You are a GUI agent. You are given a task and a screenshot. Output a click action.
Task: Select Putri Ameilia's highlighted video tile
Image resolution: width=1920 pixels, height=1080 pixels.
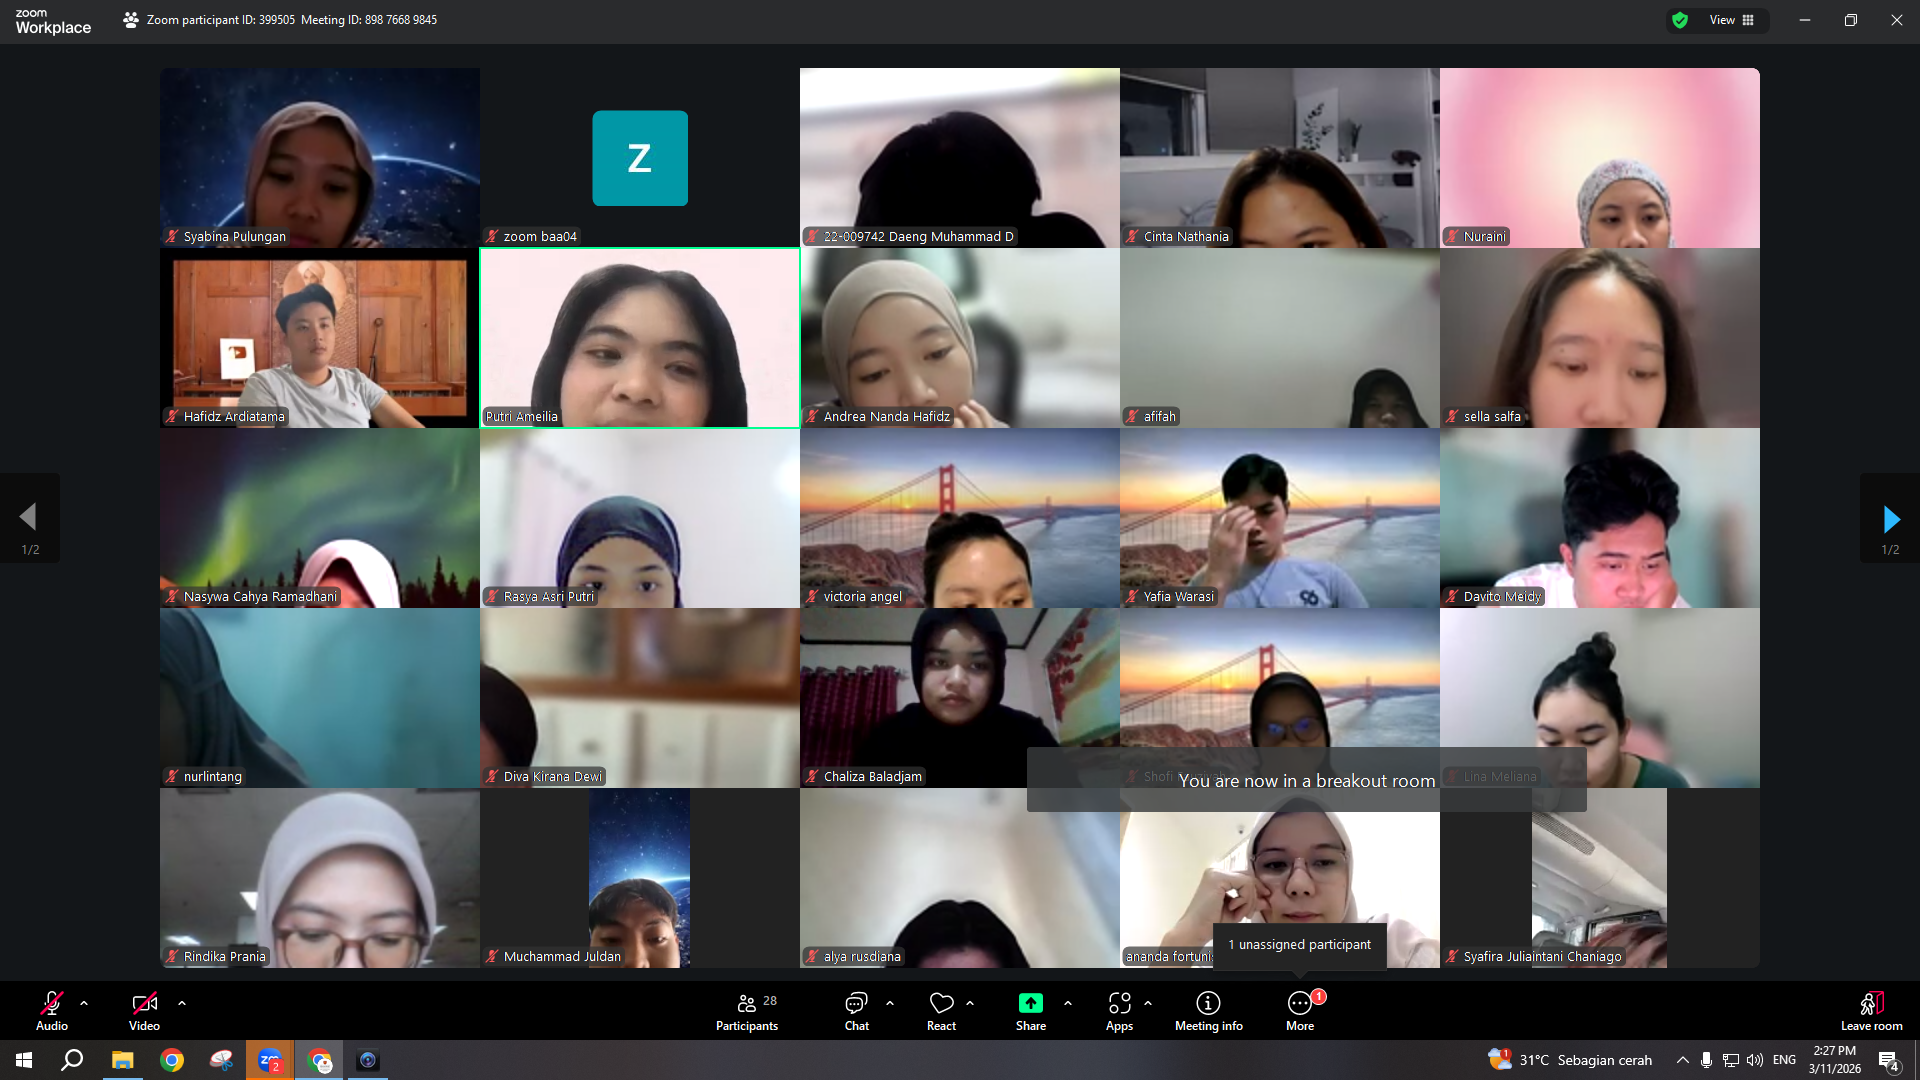[640, 338]
